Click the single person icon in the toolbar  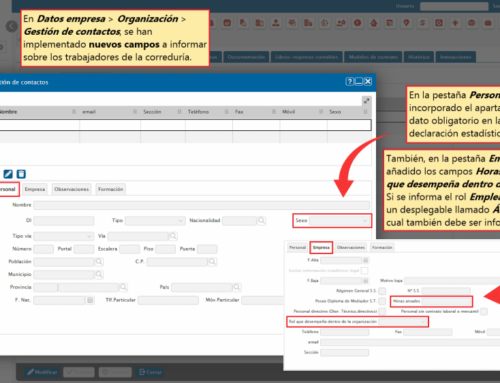[x=276, y=23]
